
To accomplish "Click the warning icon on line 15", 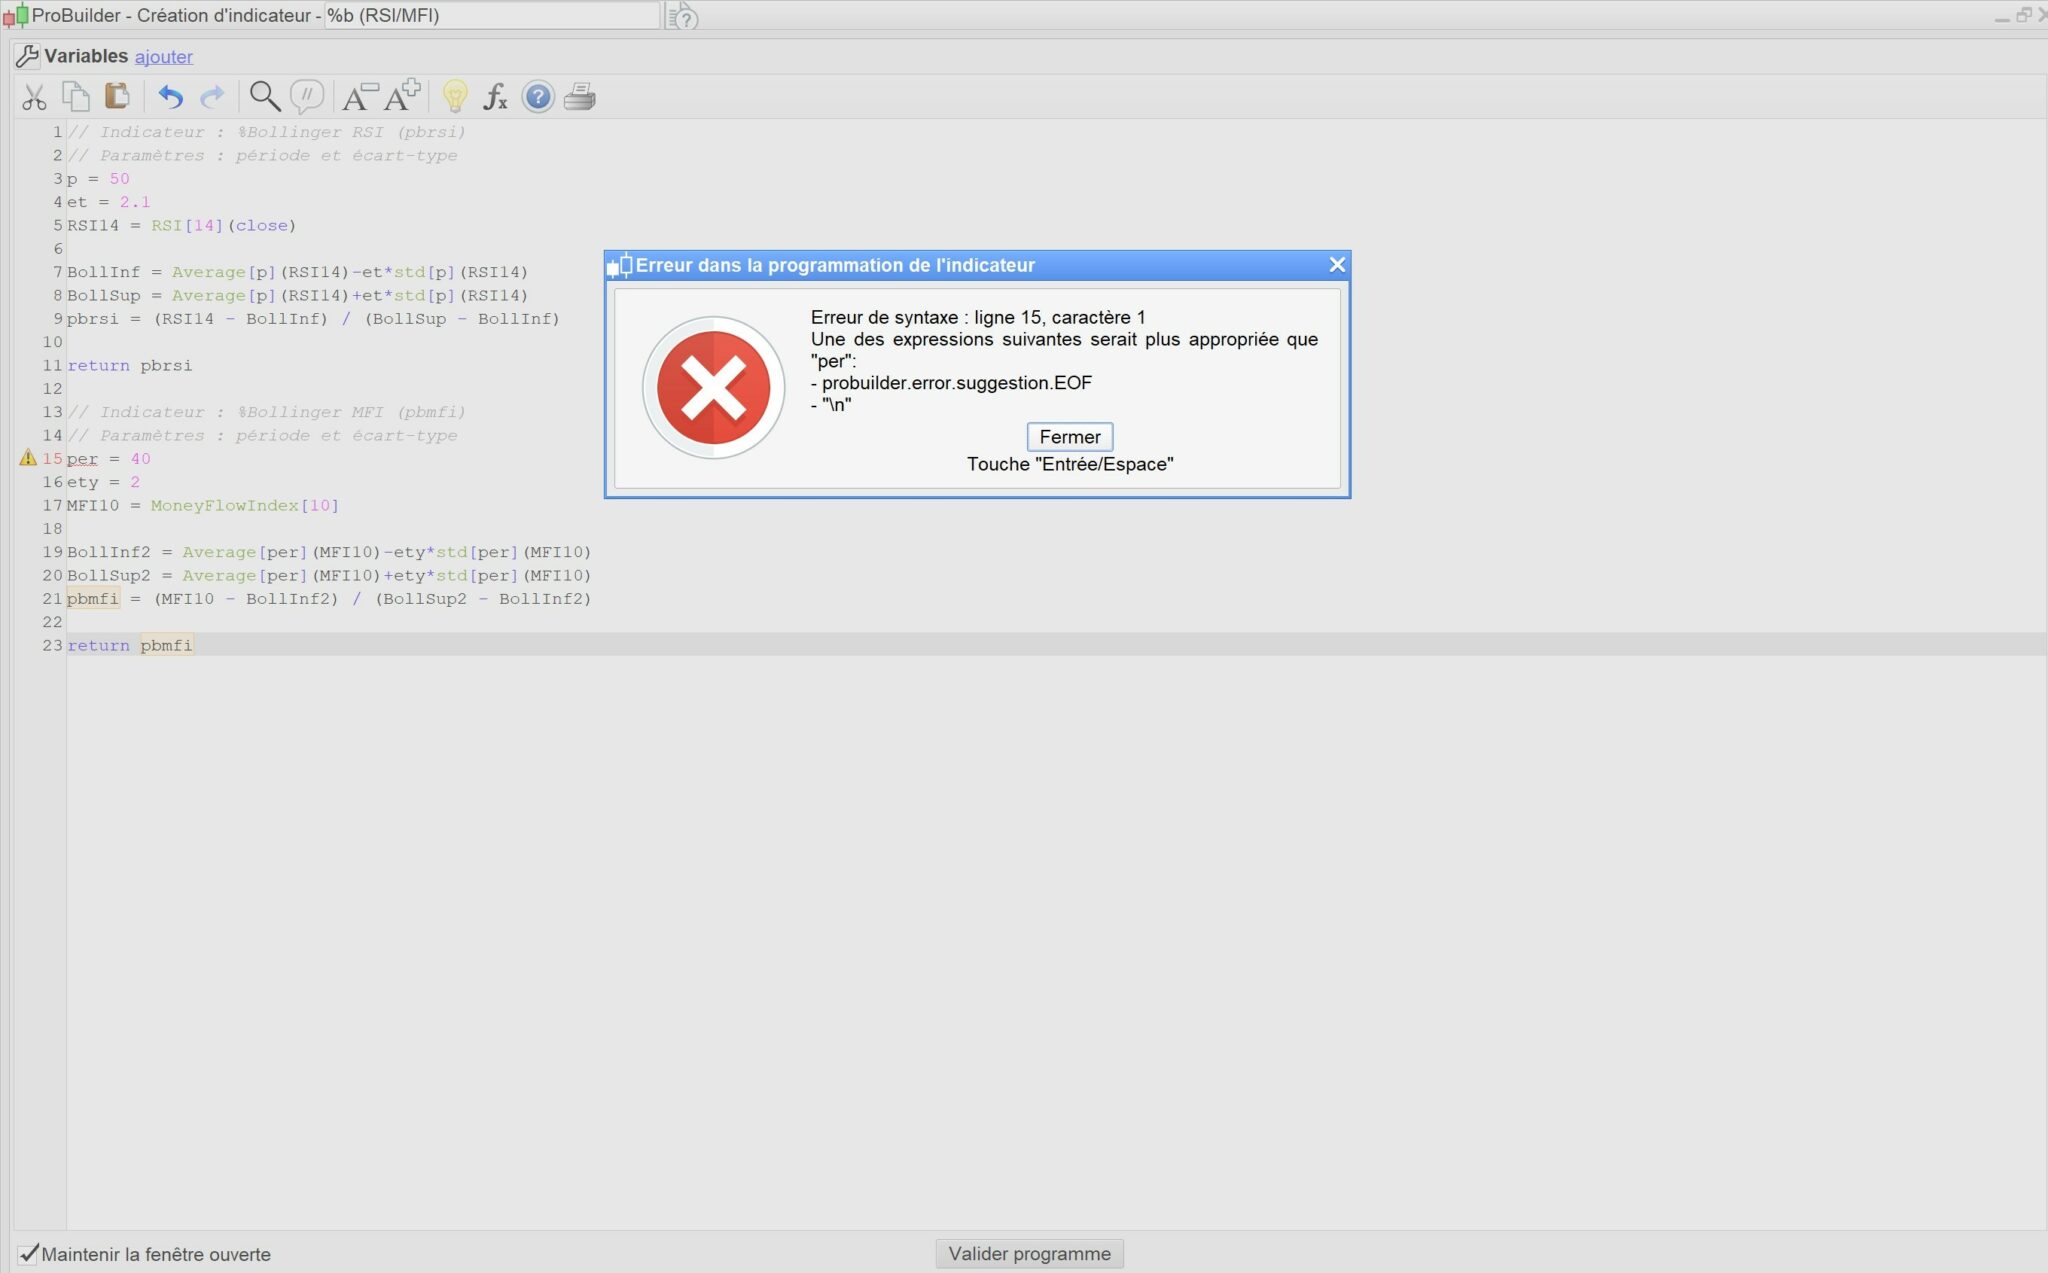I will click(28, 458).
